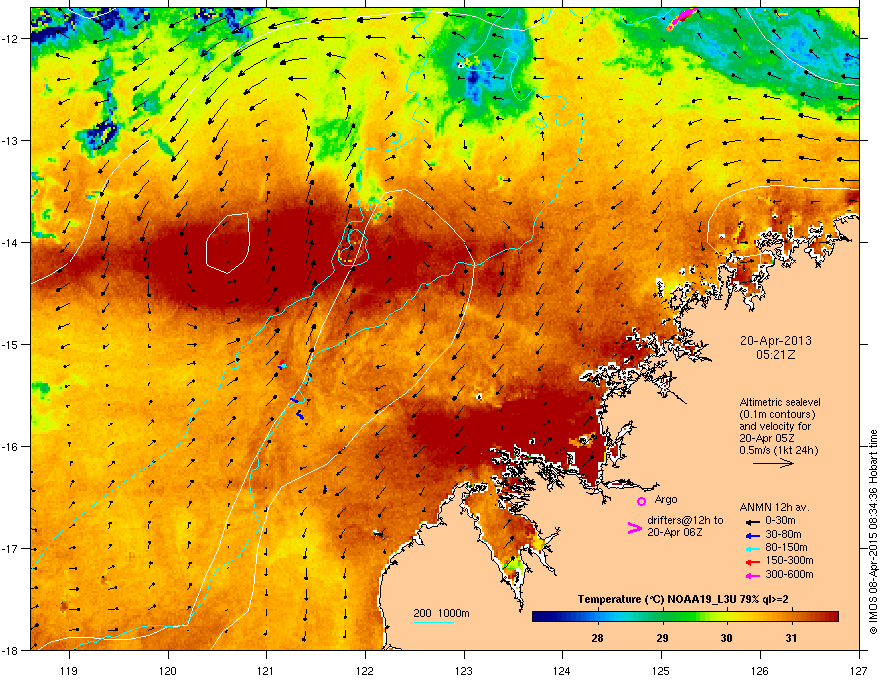
Task: Click the longitude axis label 120
Action: (168, 670)
